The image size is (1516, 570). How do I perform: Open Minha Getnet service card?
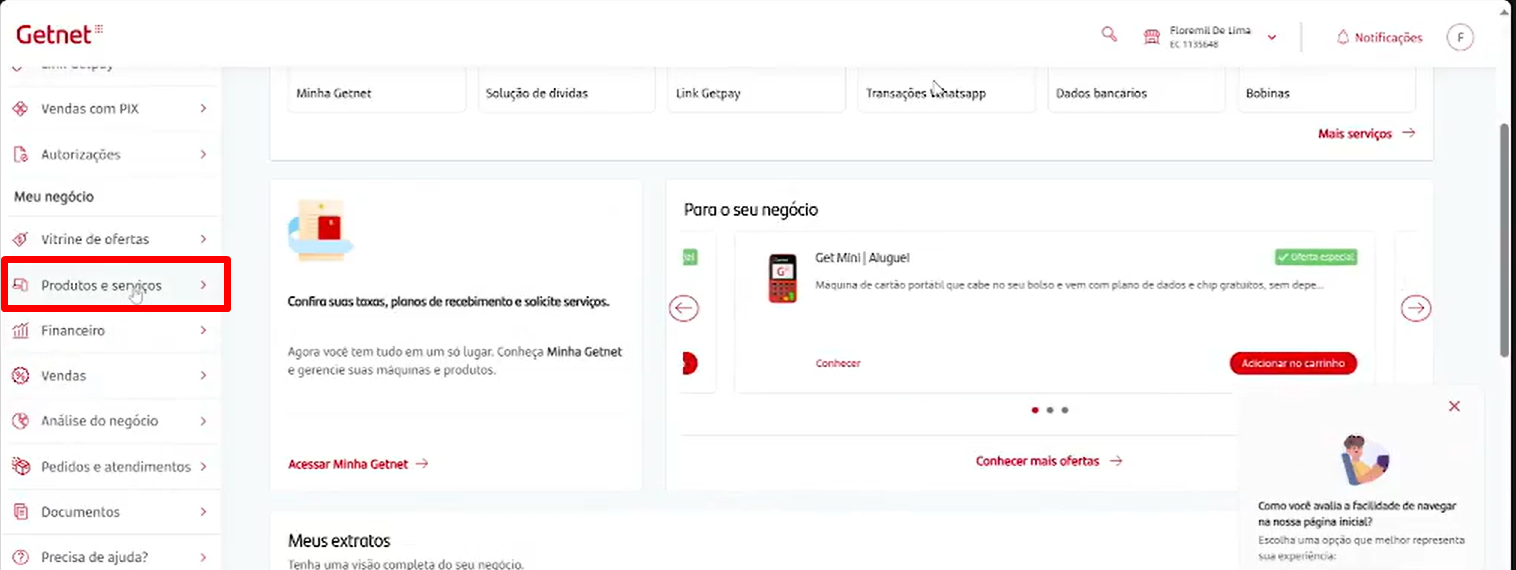click(x=377, y=90)
